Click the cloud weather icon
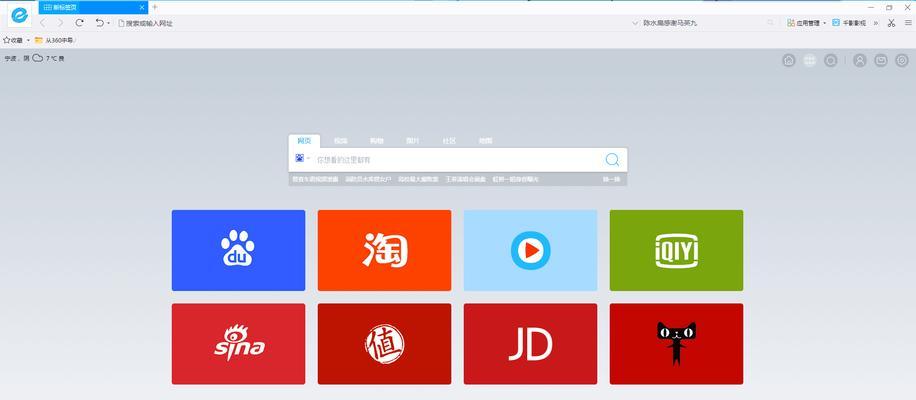The image size is (916, 400). 37,58
